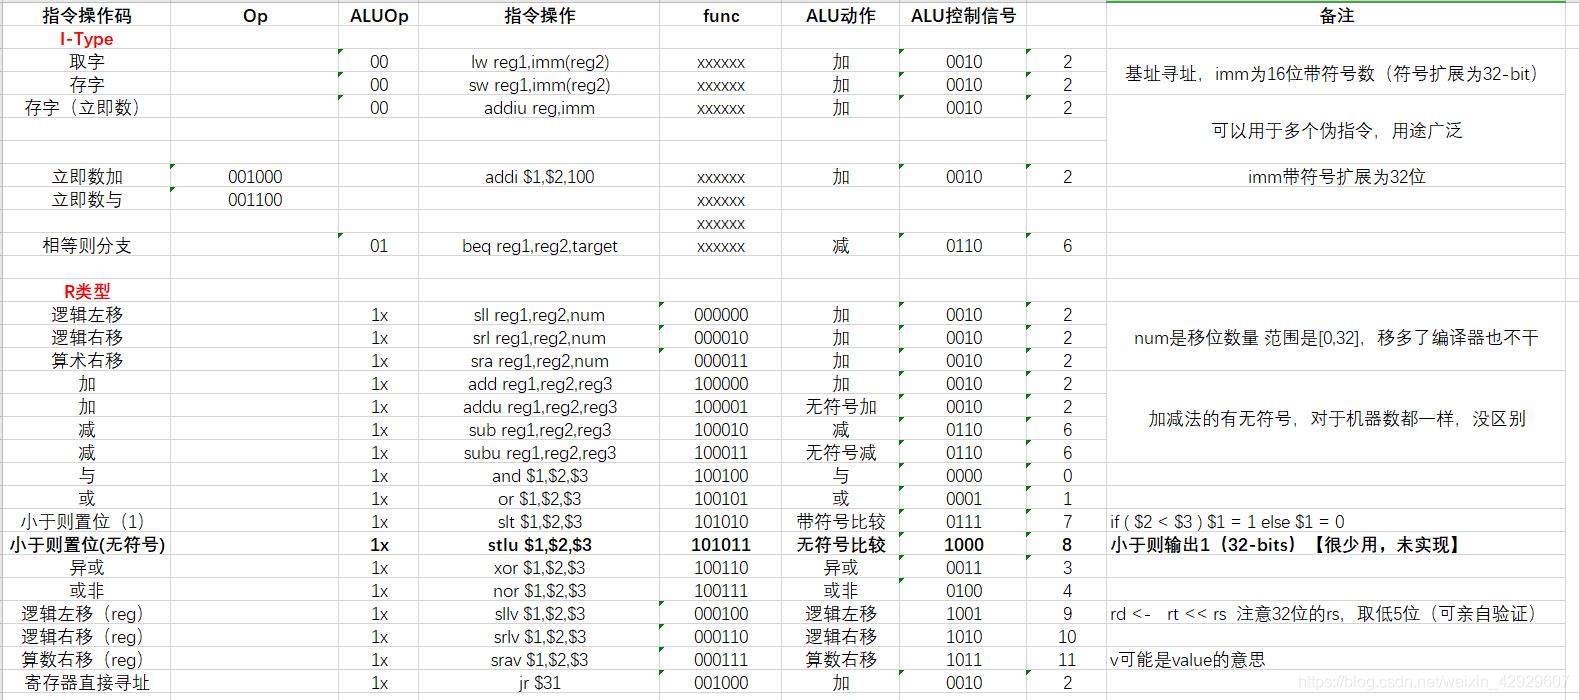Screen dimensions: 1579x700
Task: Select ALU control signal 1011
Action: [963, 660]
